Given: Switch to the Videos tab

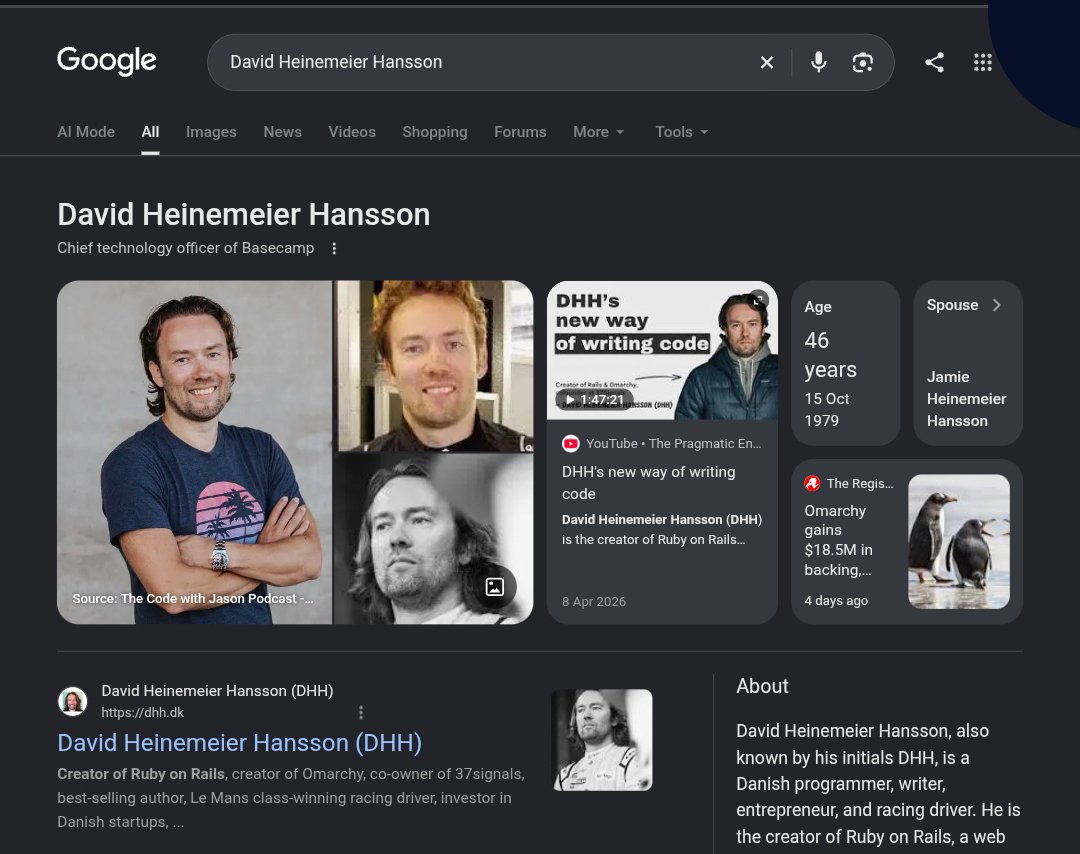Looking at the screenshot, I should point(352,132).
